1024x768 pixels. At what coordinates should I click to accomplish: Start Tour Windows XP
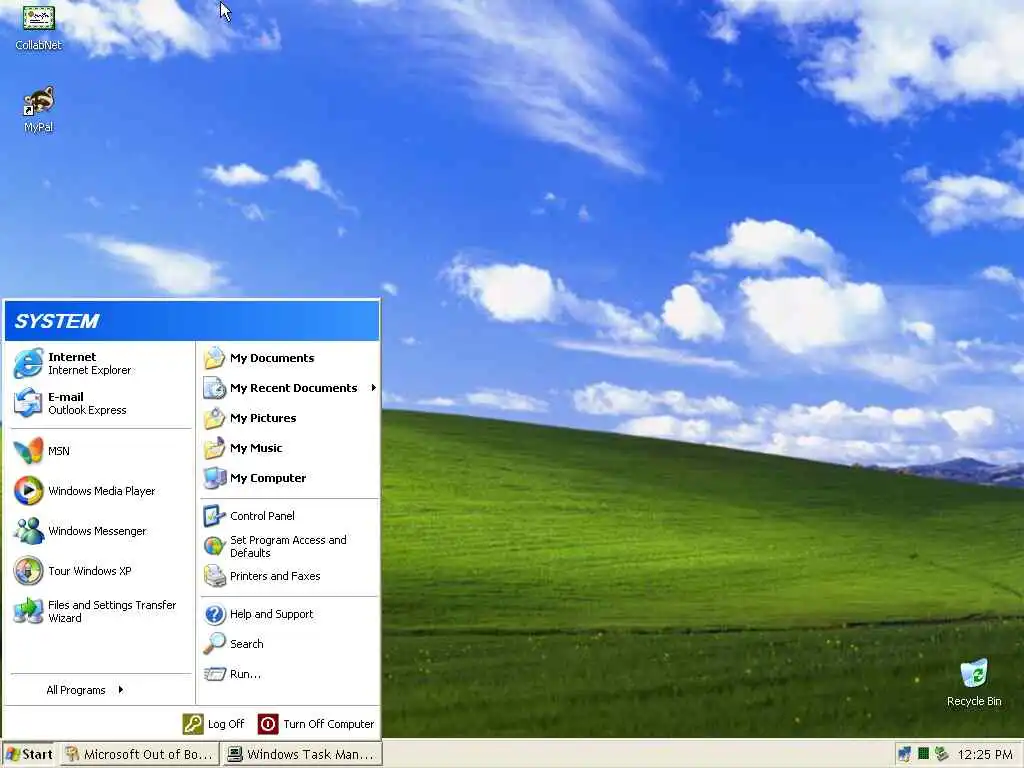101,571
